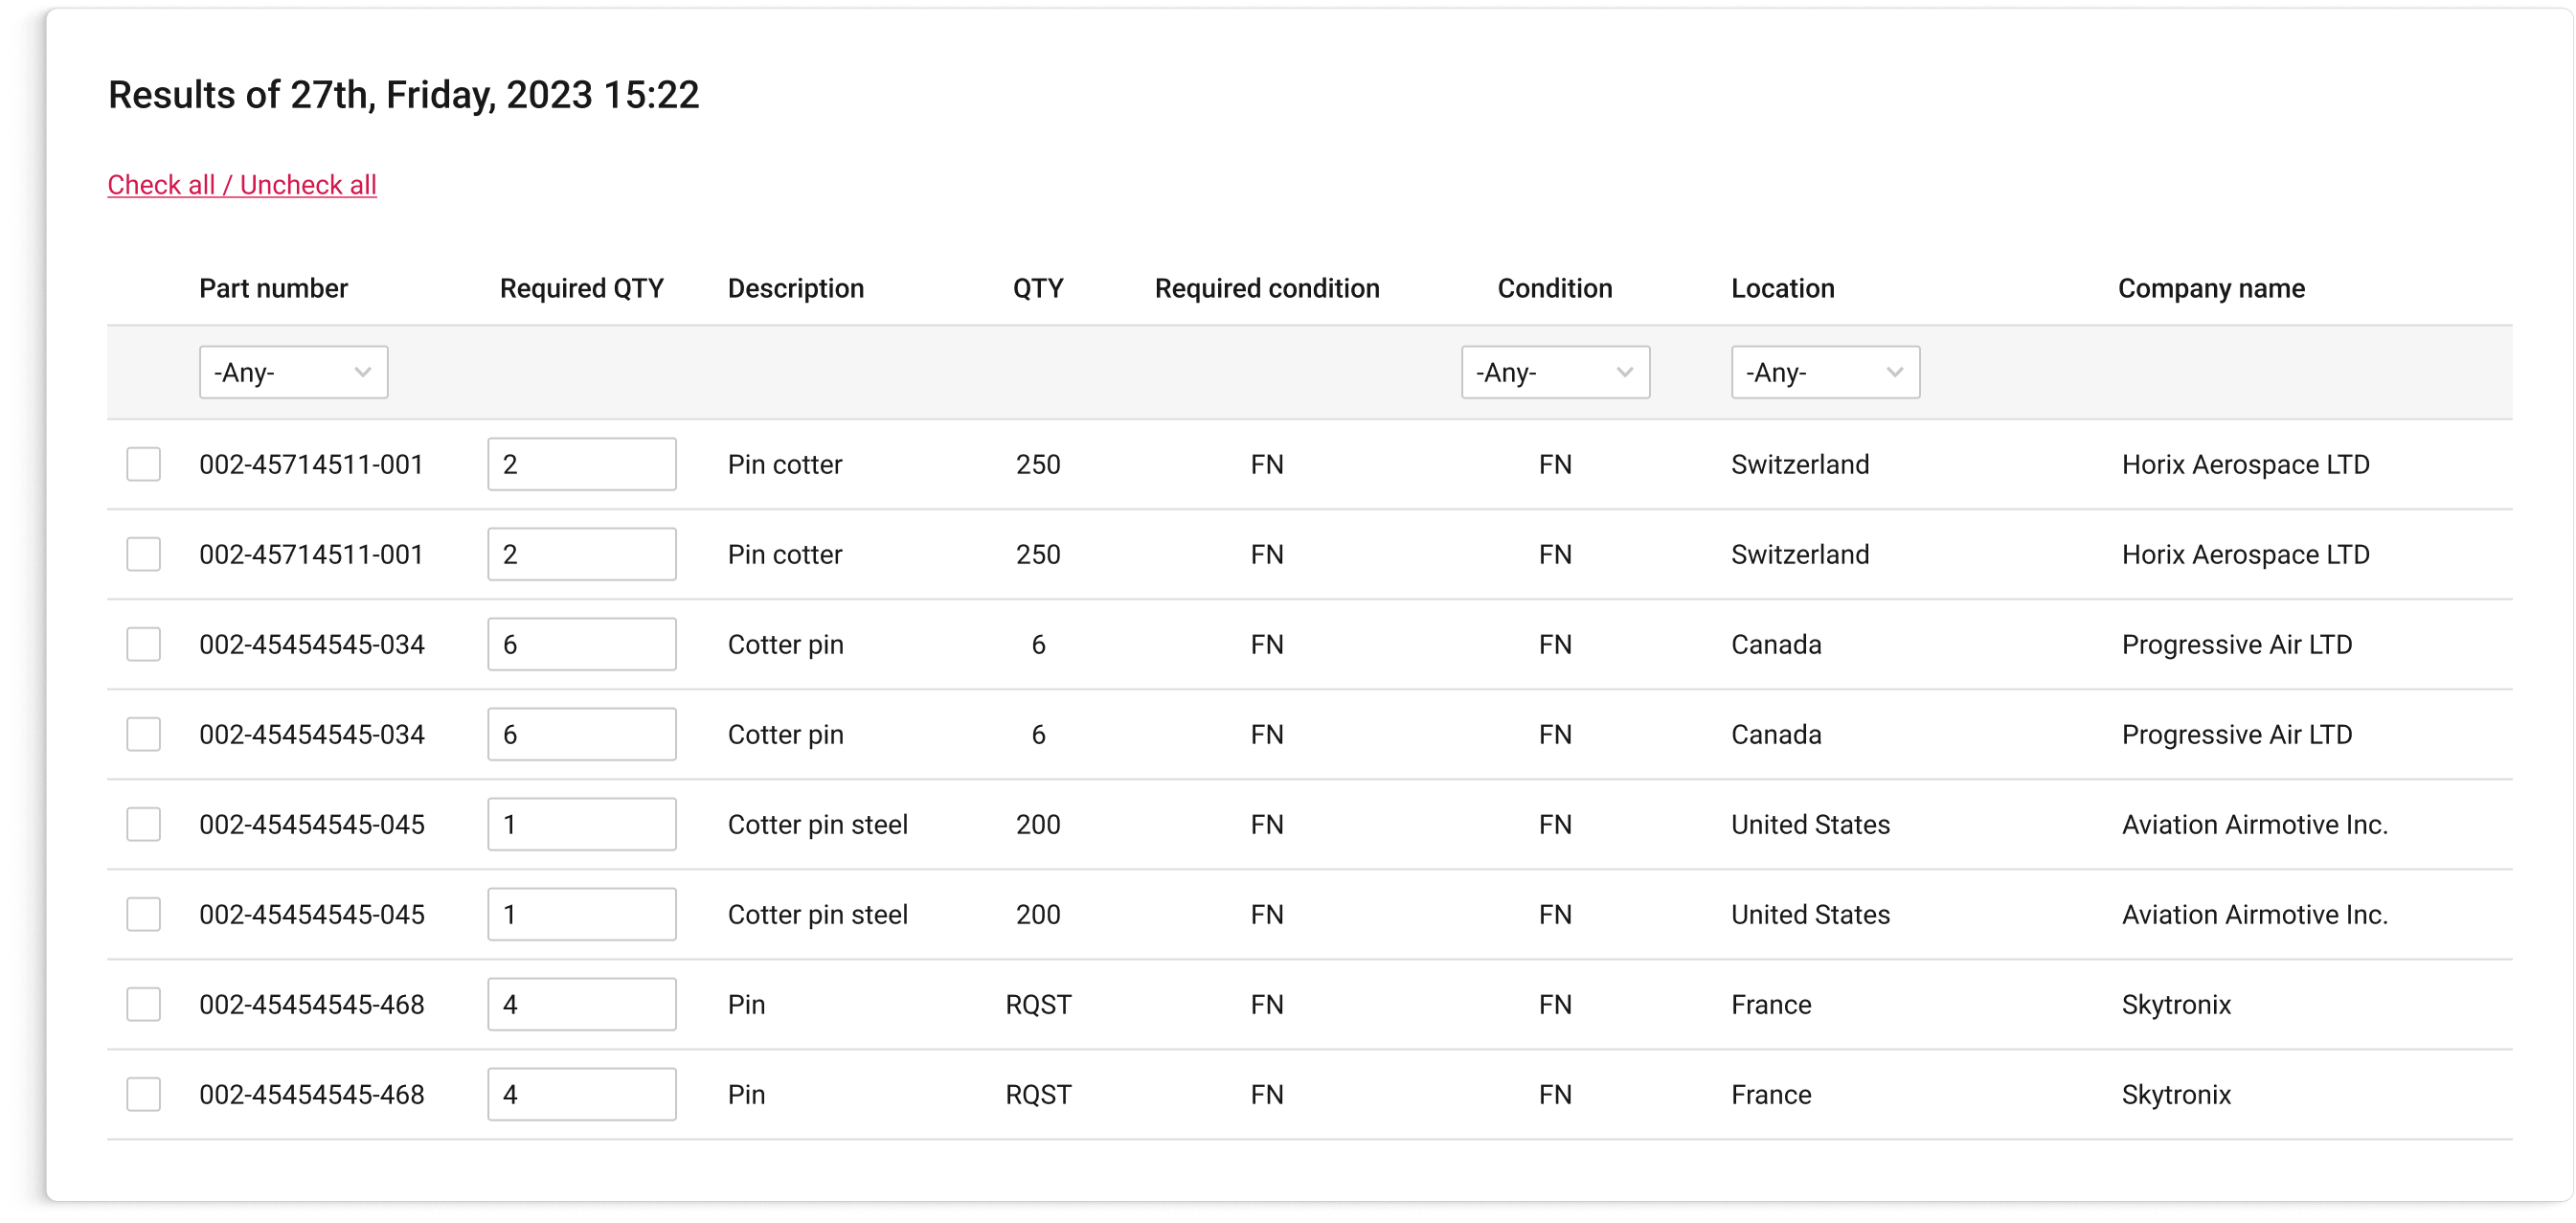Tick the checkbox for second Pin cotter row
The height and width of the screenshot is (1223, 2576).
pos(143,554)
